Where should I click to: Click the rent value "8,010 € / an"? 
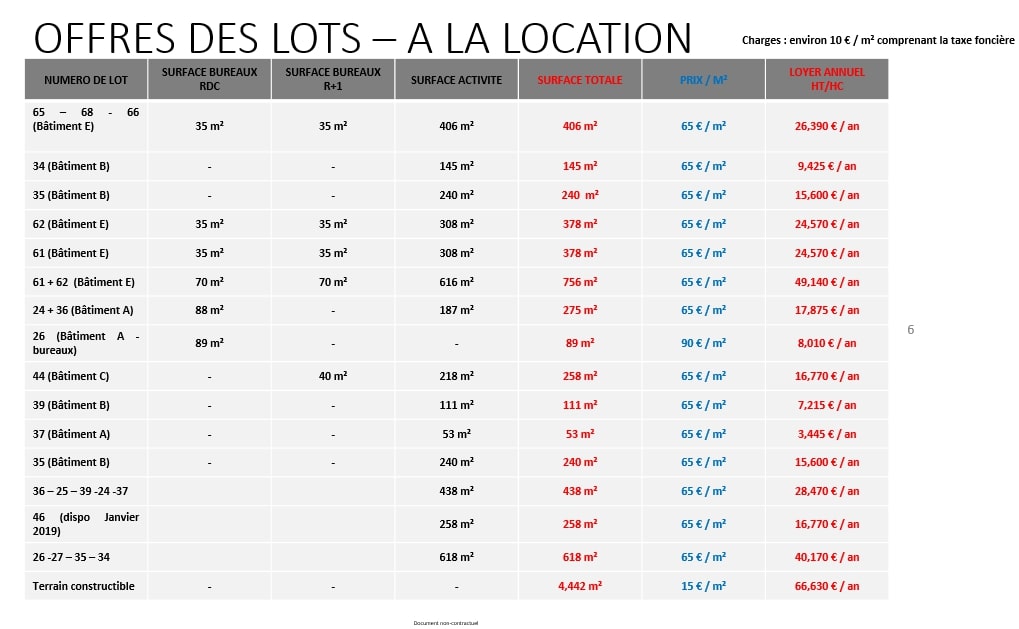827,343
